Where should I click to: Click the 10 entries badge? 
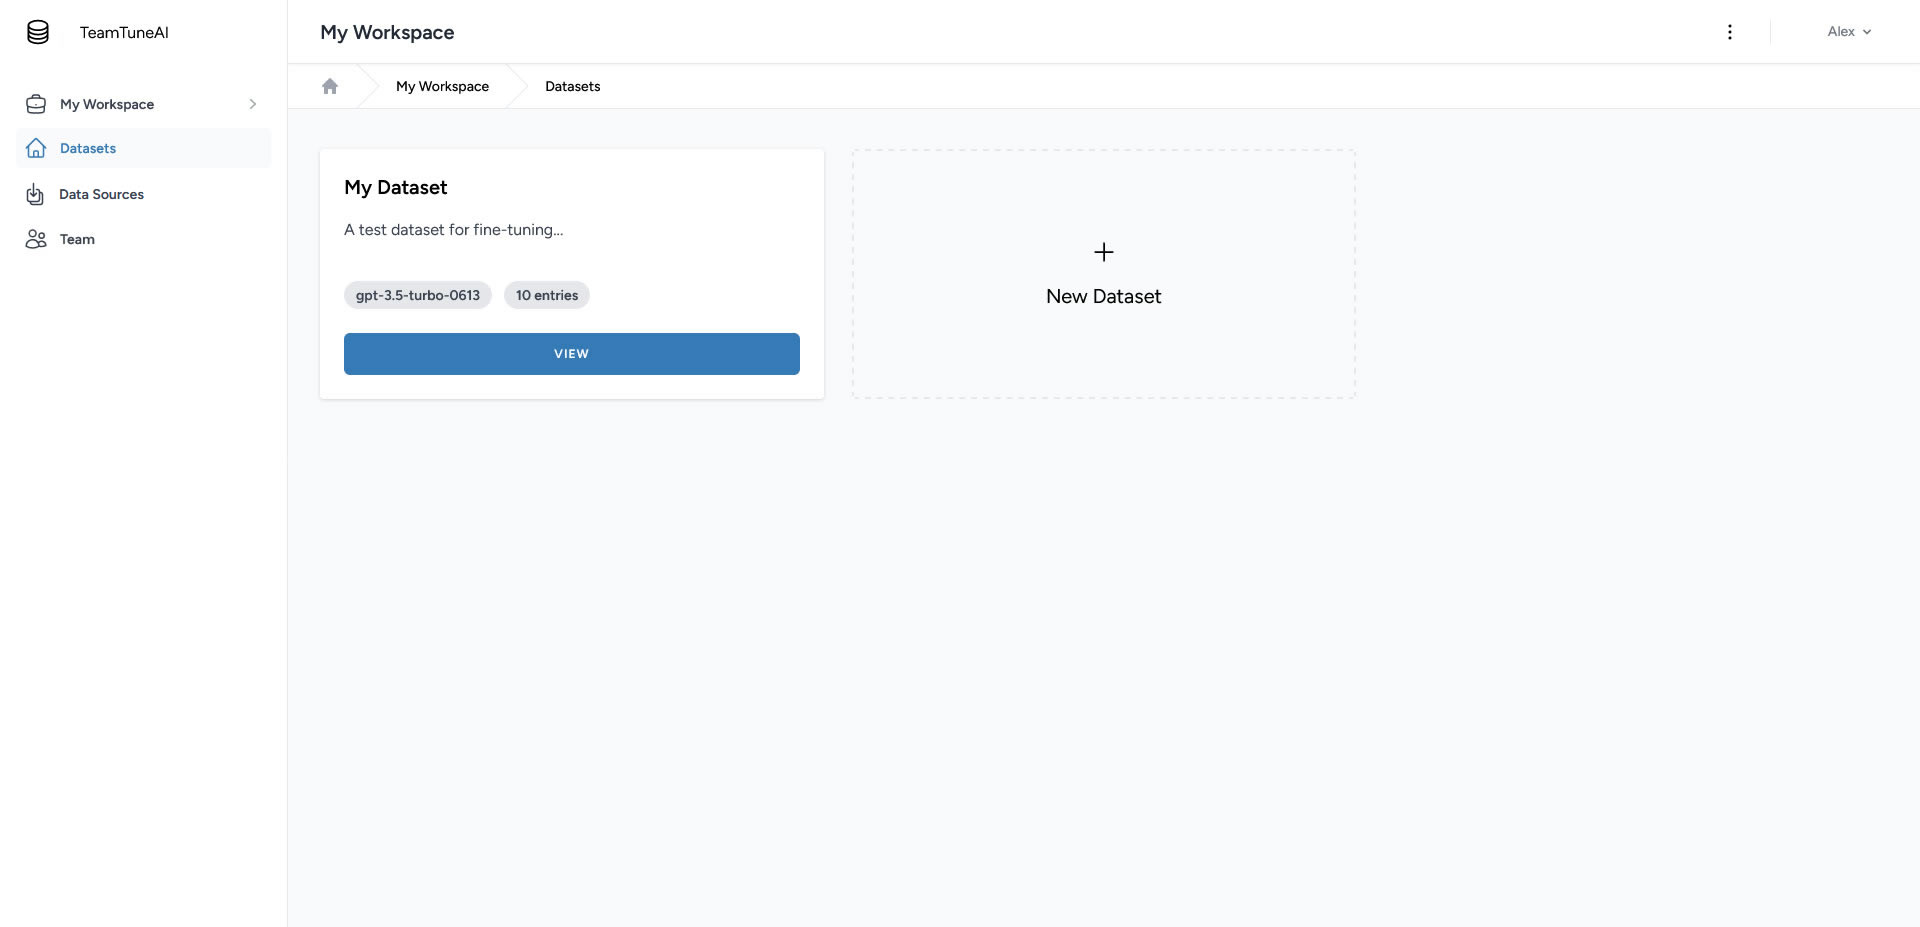click(546, 295)
